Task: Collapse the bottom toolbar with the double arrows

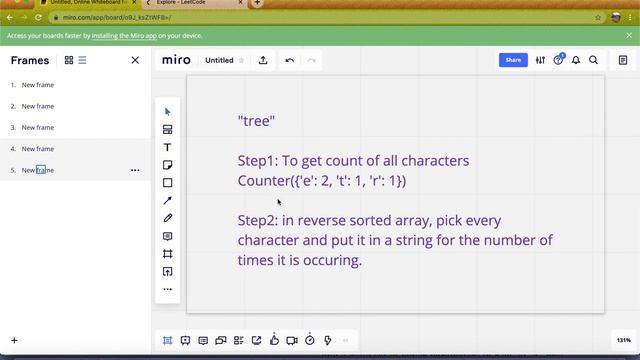Action: 346,340
